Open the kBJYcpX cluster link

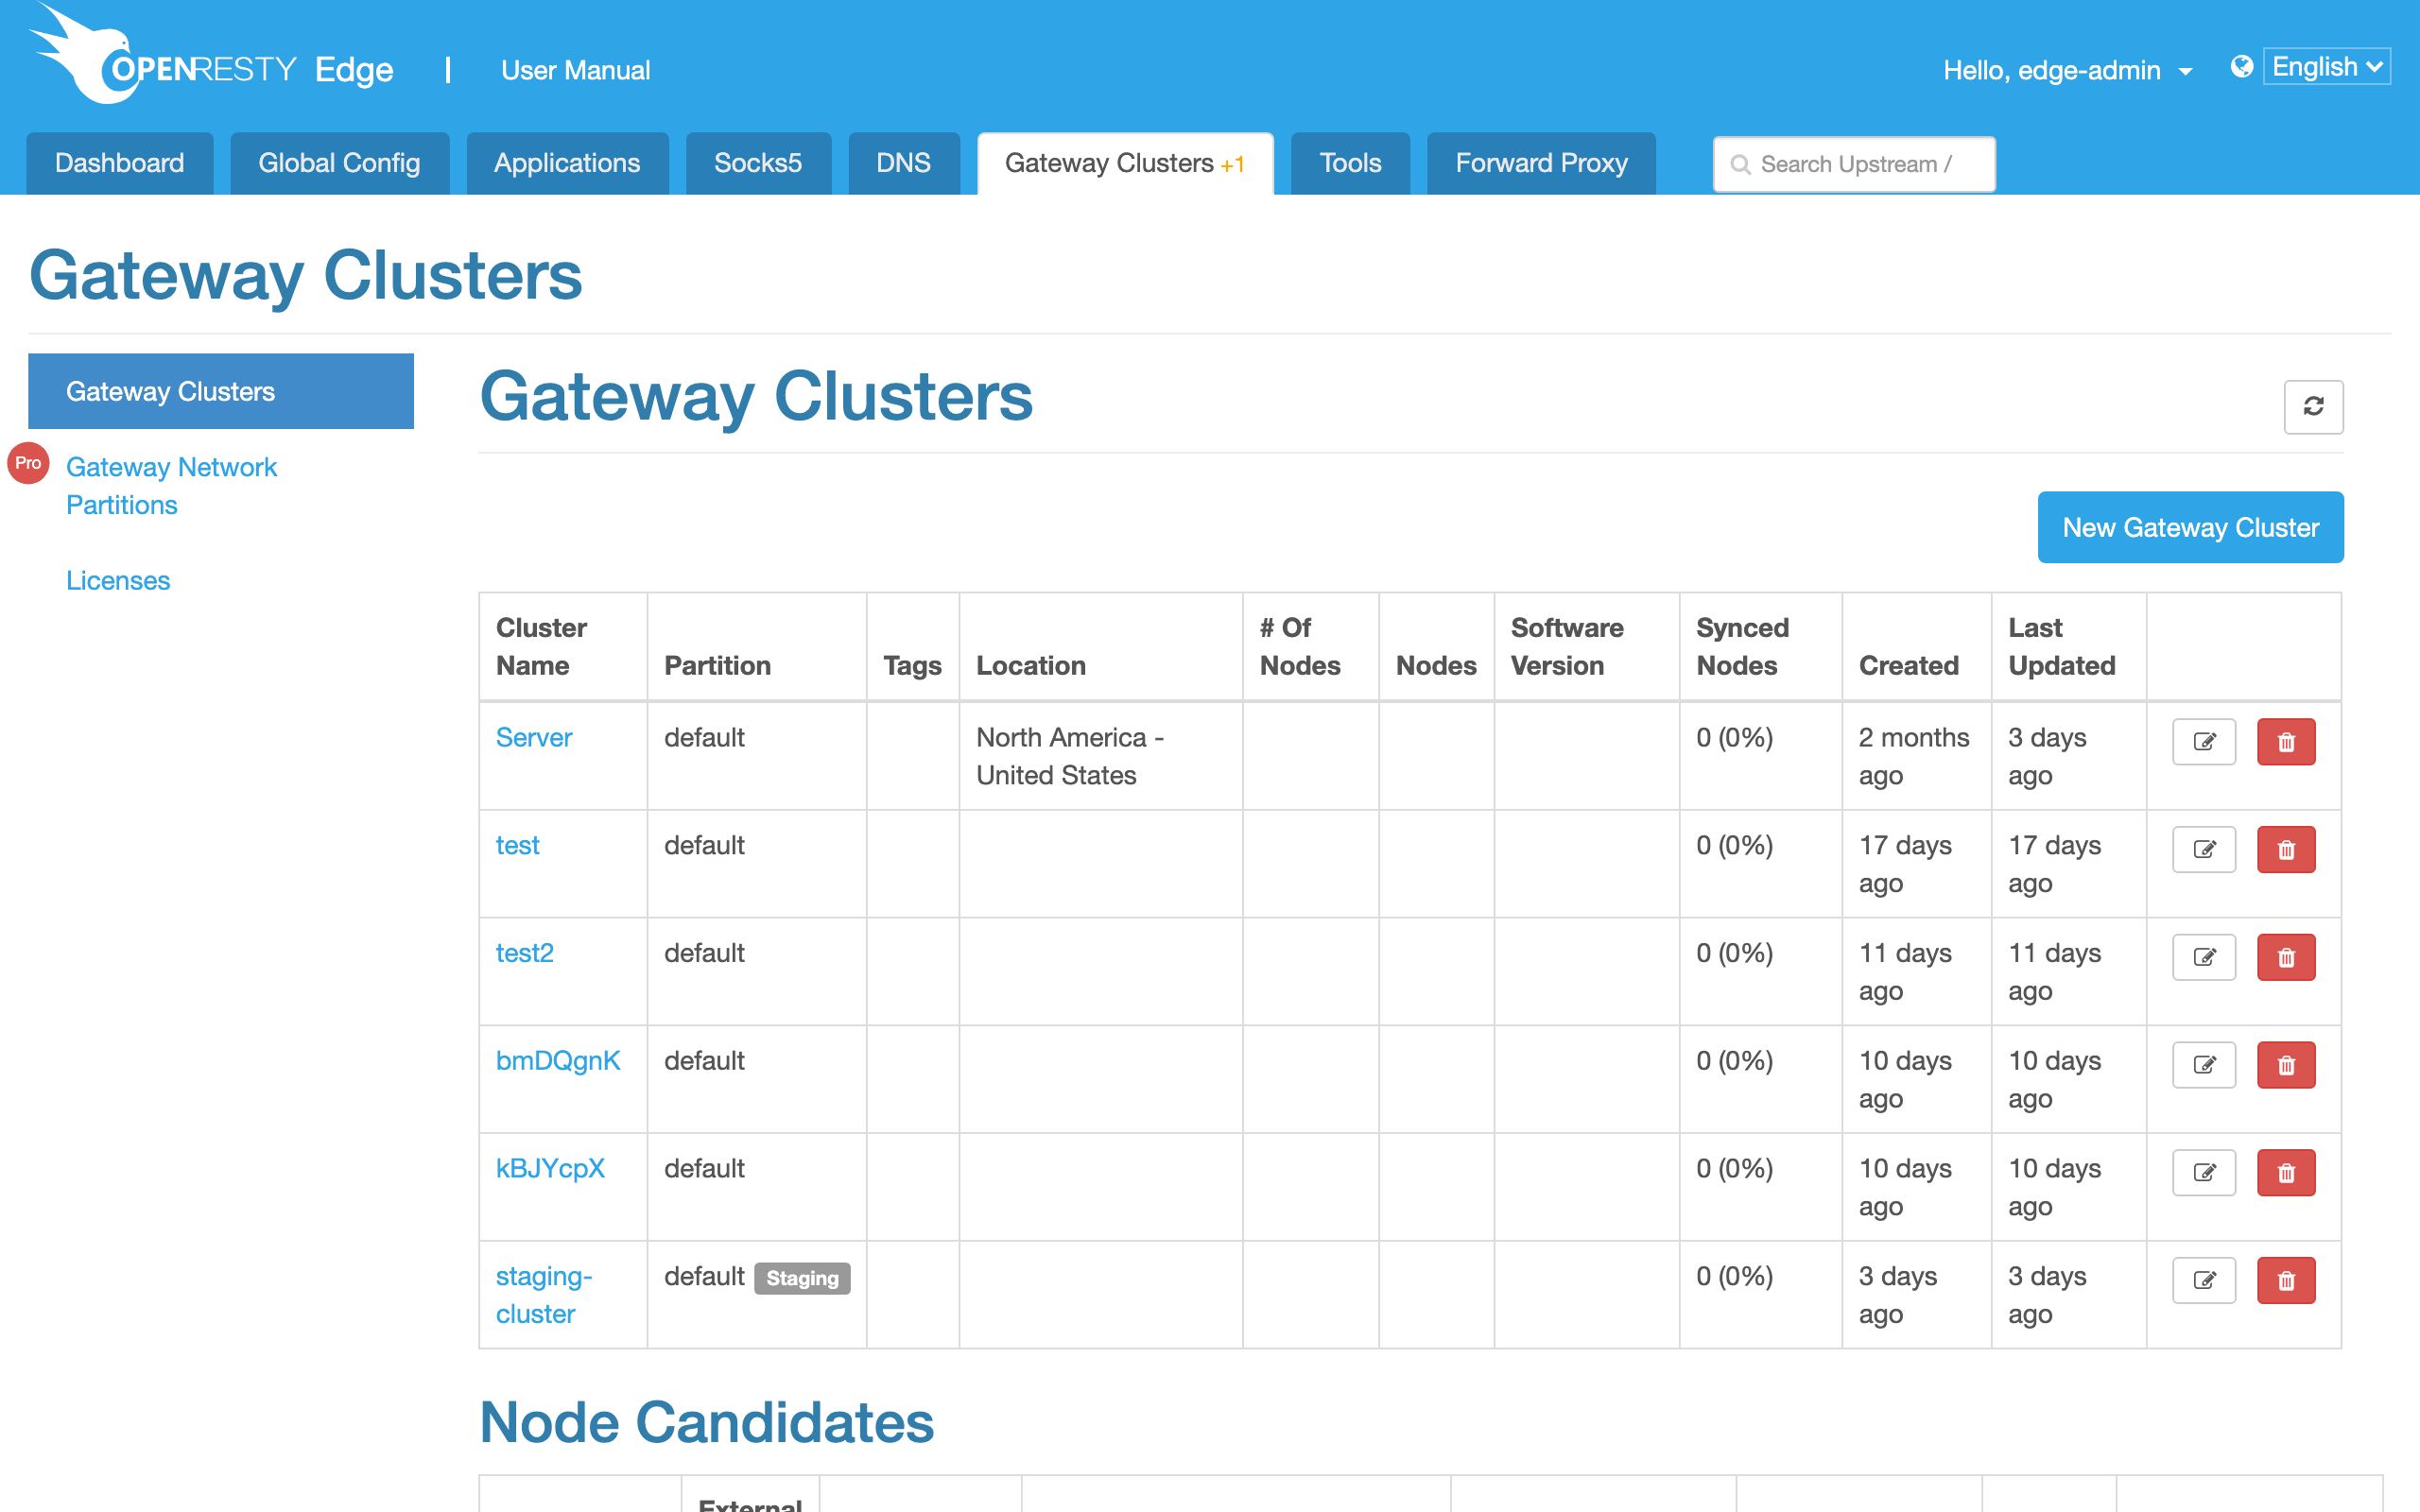[x=550, y=1168]
